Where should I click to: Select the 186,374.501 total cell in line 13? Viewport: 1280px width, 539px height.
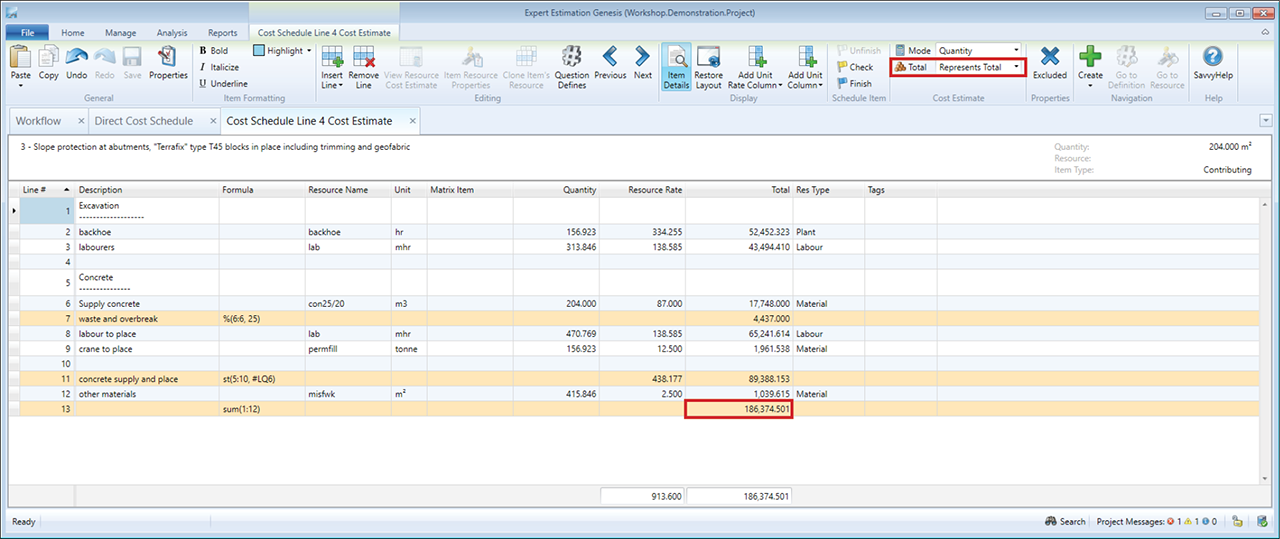coord(738,410)
